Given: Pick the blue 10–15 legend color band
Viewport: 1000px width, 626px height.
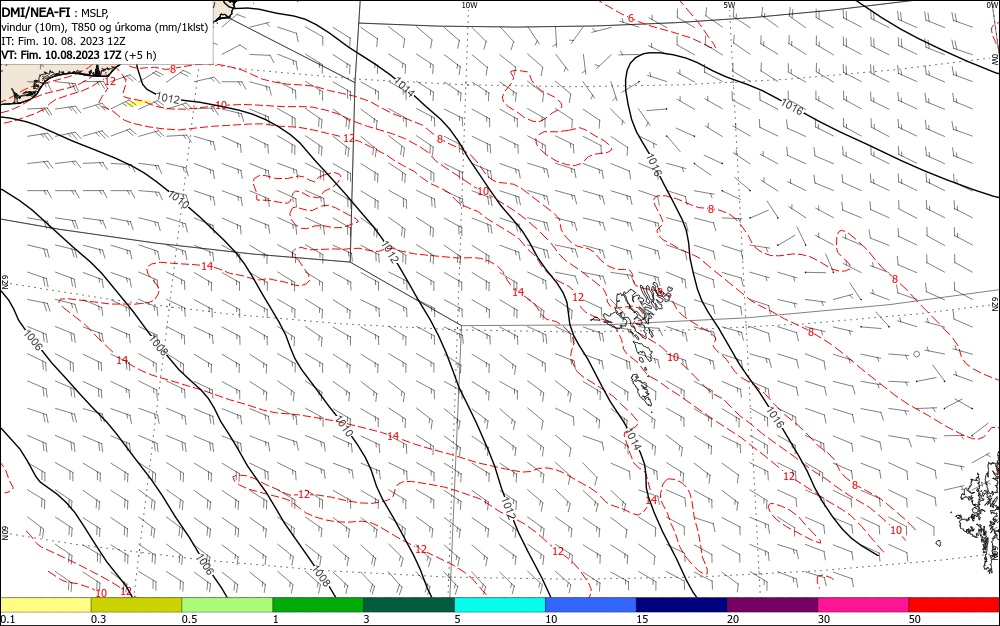Looking at the screenshot, I should [x=591, y=605].
